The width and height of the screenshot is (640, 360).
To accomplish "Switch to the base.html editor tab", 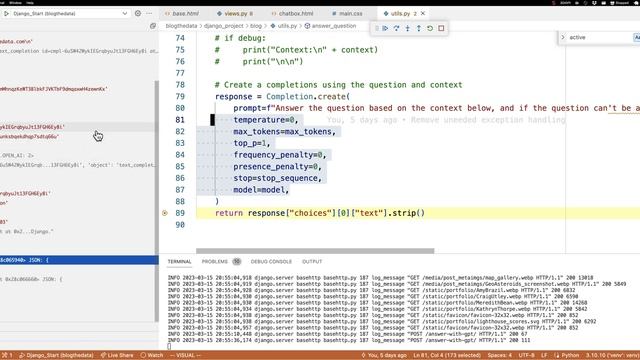I will pos(182,13).
